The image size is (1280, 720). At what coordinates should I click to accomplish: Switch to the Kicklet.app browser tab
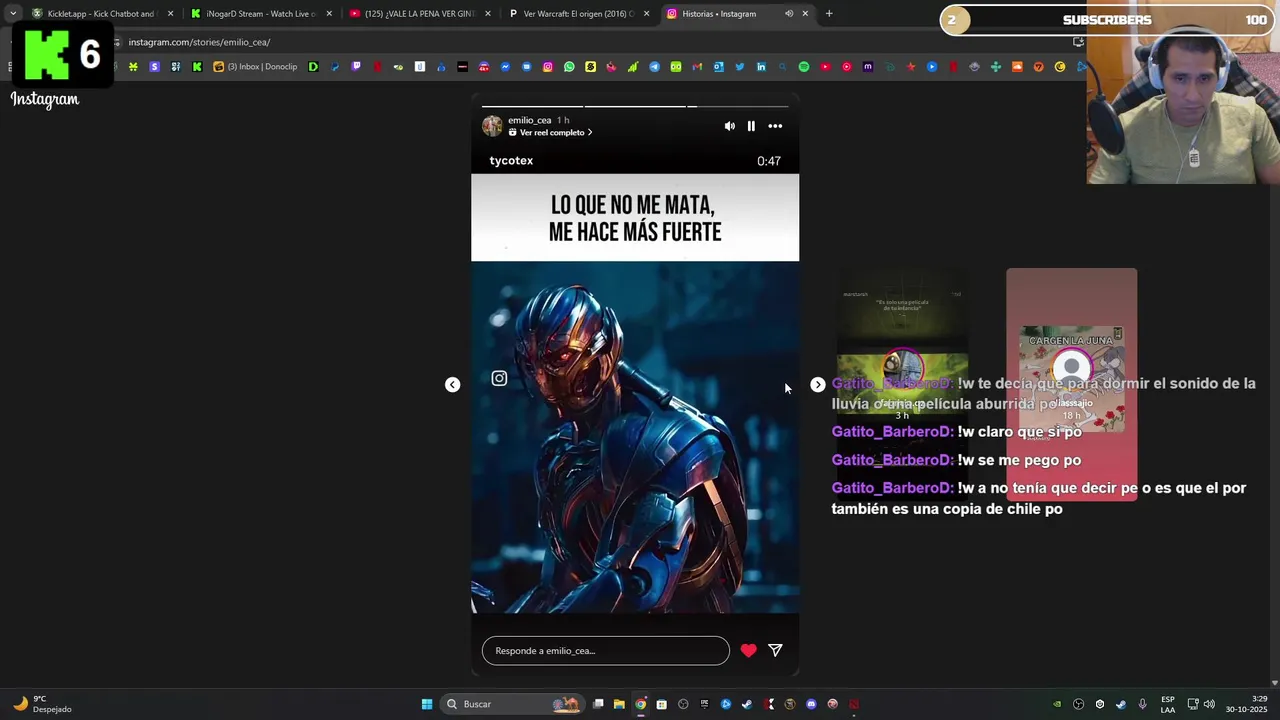click(x=100, y=14)
